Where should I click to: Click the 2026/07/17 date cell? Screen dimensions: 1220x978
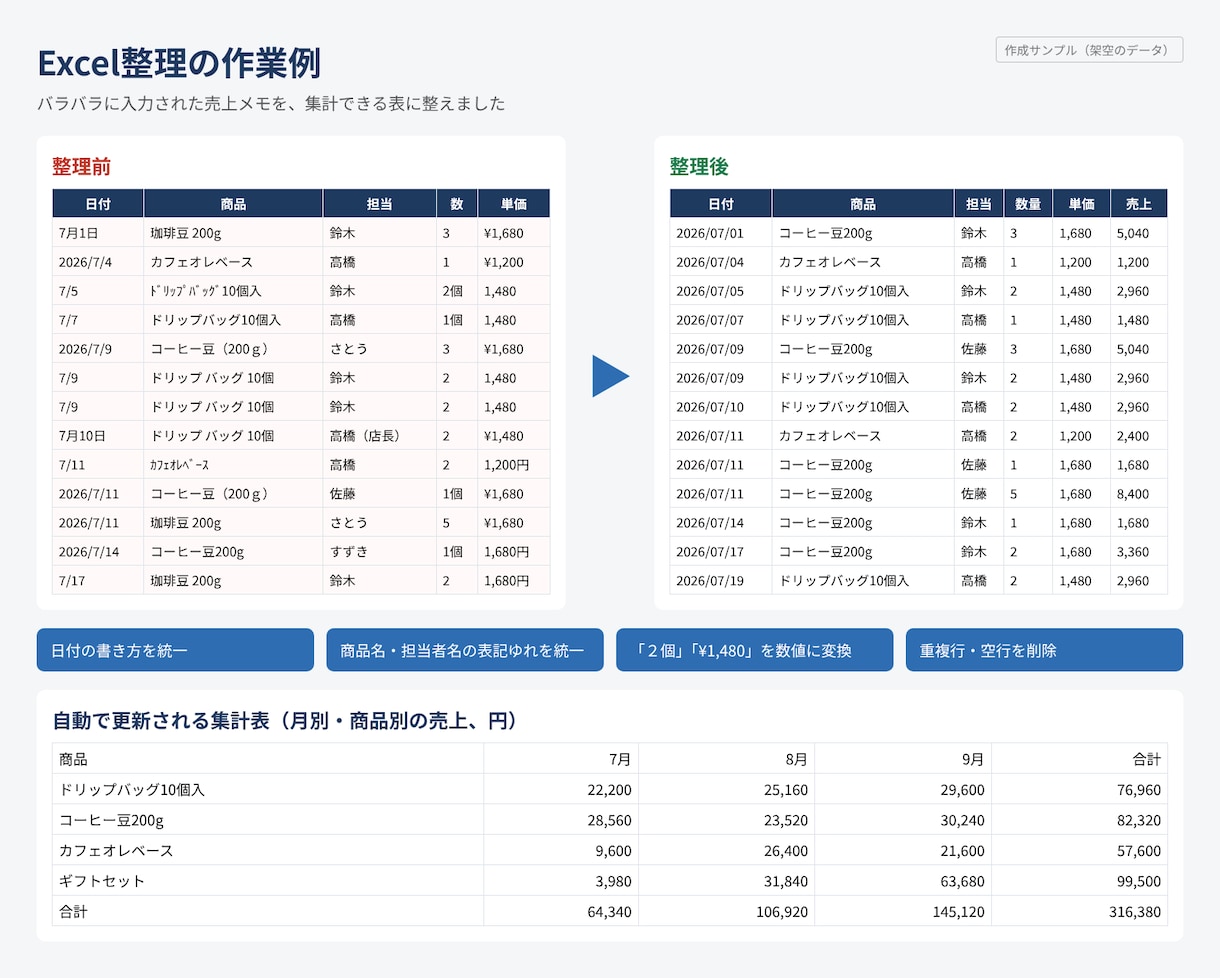721,552
